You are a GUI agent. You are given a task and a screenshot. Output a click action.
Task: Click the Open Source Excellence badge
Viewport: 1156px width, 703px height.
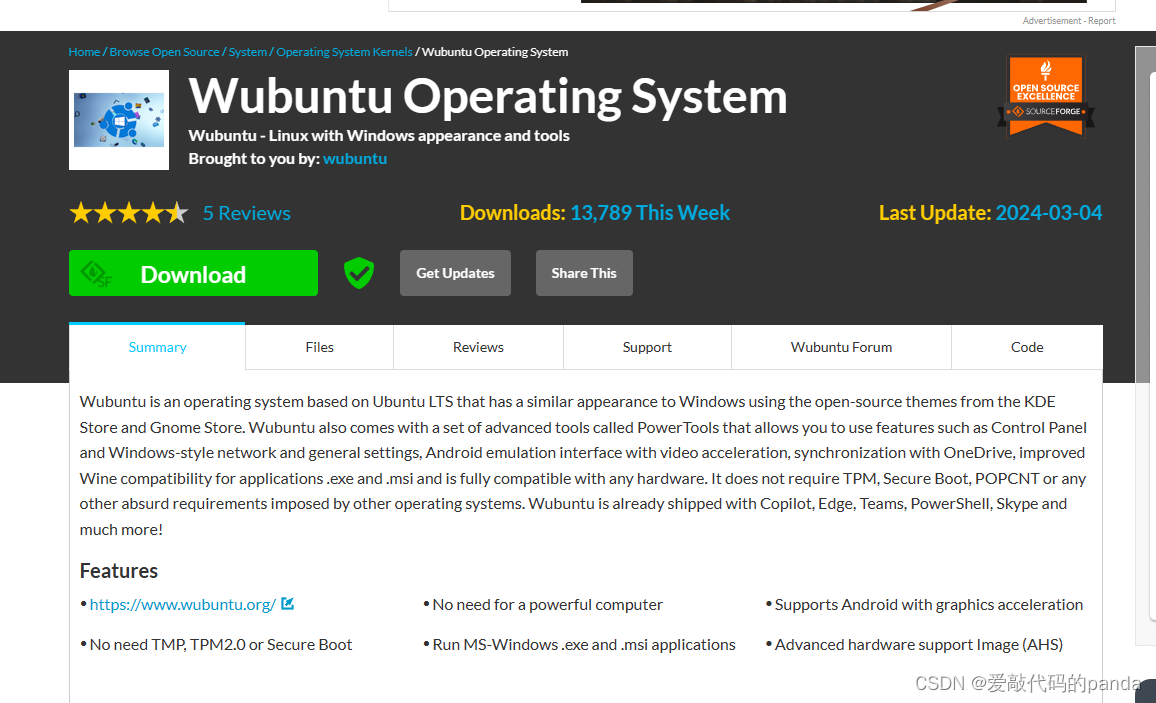coord(1045,95)
